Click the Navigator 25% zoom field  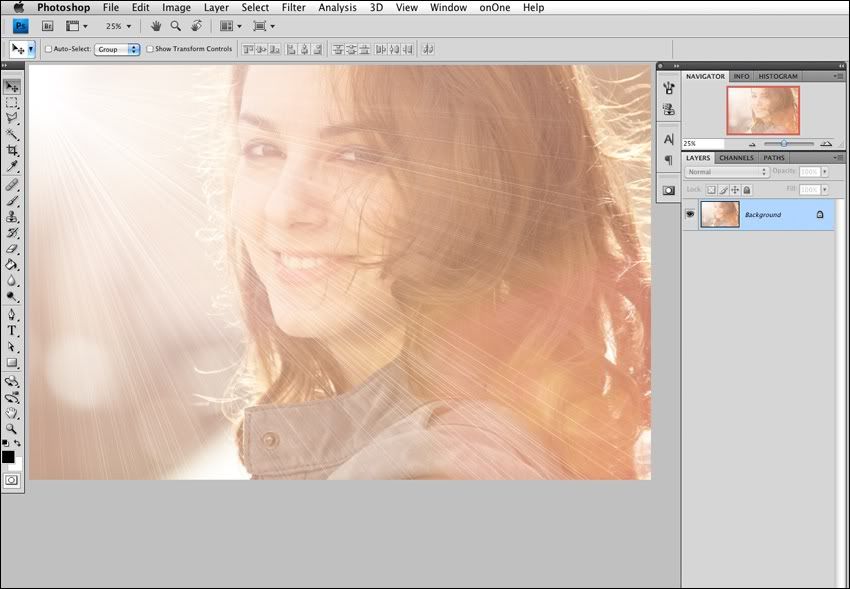tap(703, 144)
